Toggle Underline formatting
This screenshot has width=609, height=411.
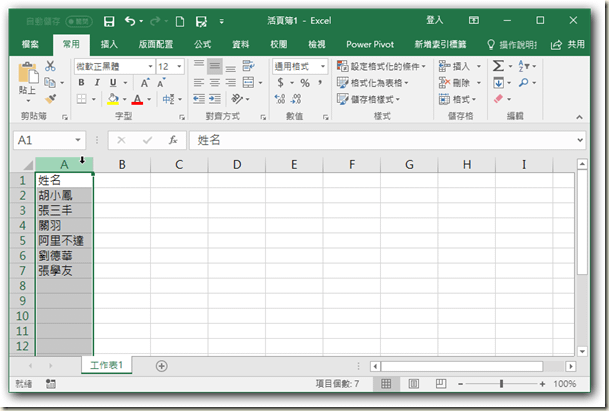point(113,82)
